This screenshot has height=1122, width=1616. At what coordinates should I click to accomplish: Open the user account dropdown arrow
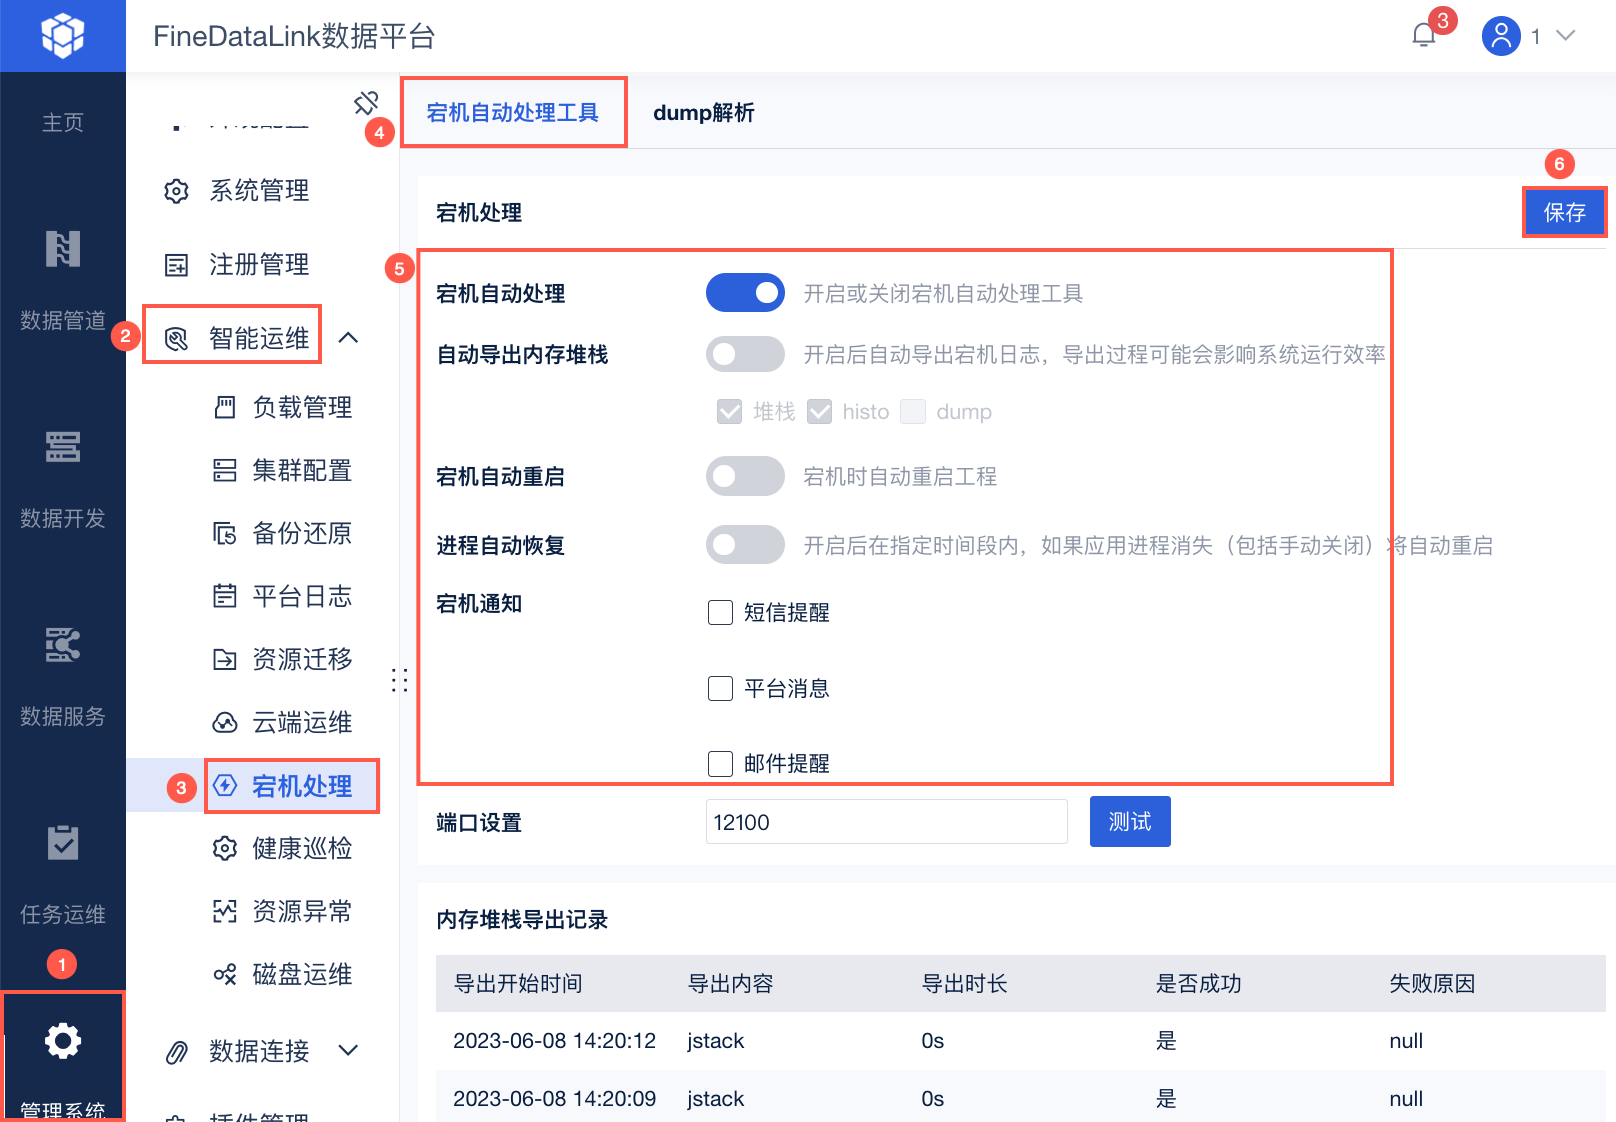pos(1566,36)
